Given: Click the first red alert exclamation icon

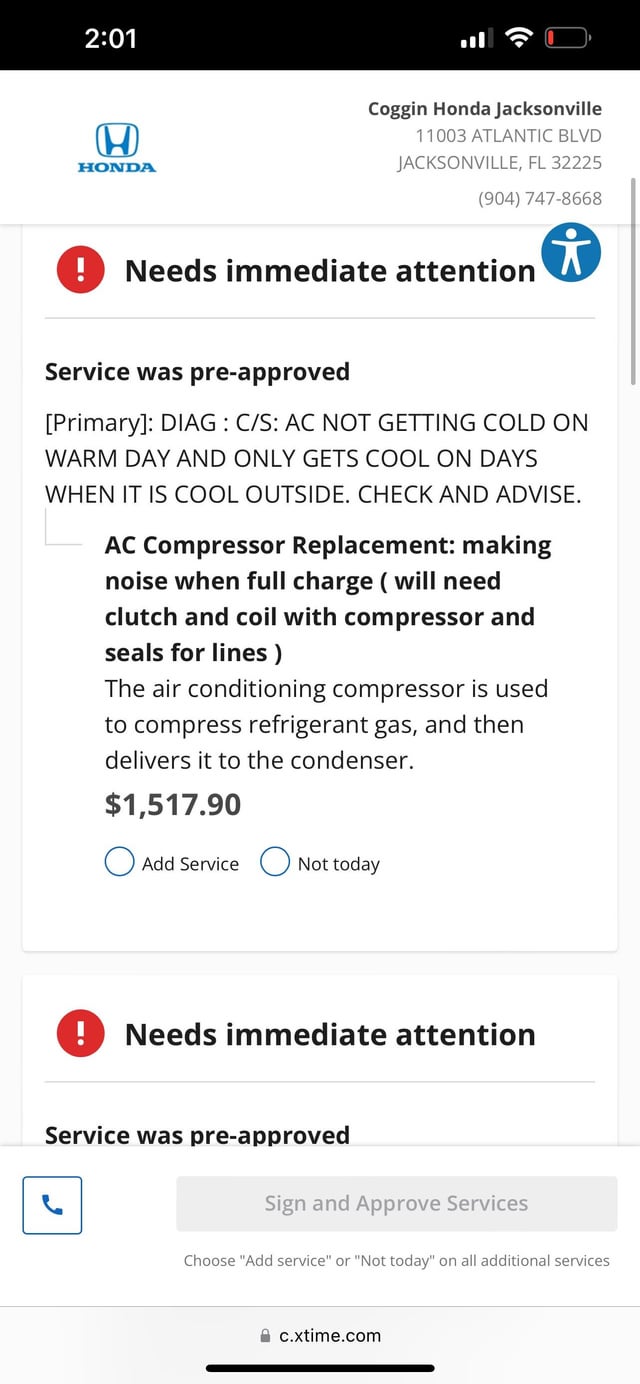Looking at the screenshot, I should pos(80,269).
